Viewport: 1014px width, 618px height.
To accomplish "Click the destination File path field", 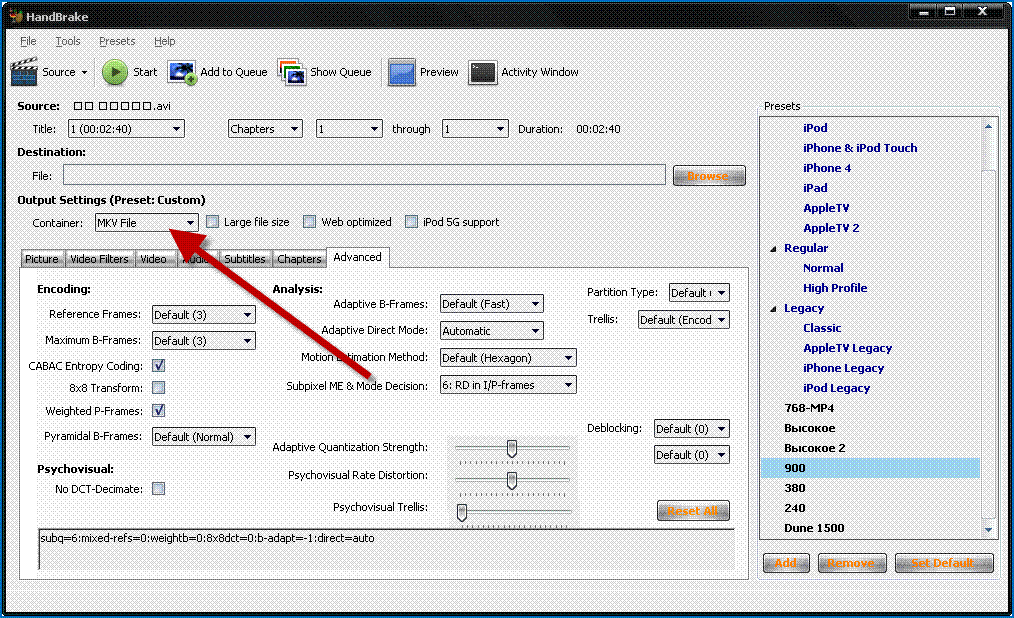I will click(364, 175).
